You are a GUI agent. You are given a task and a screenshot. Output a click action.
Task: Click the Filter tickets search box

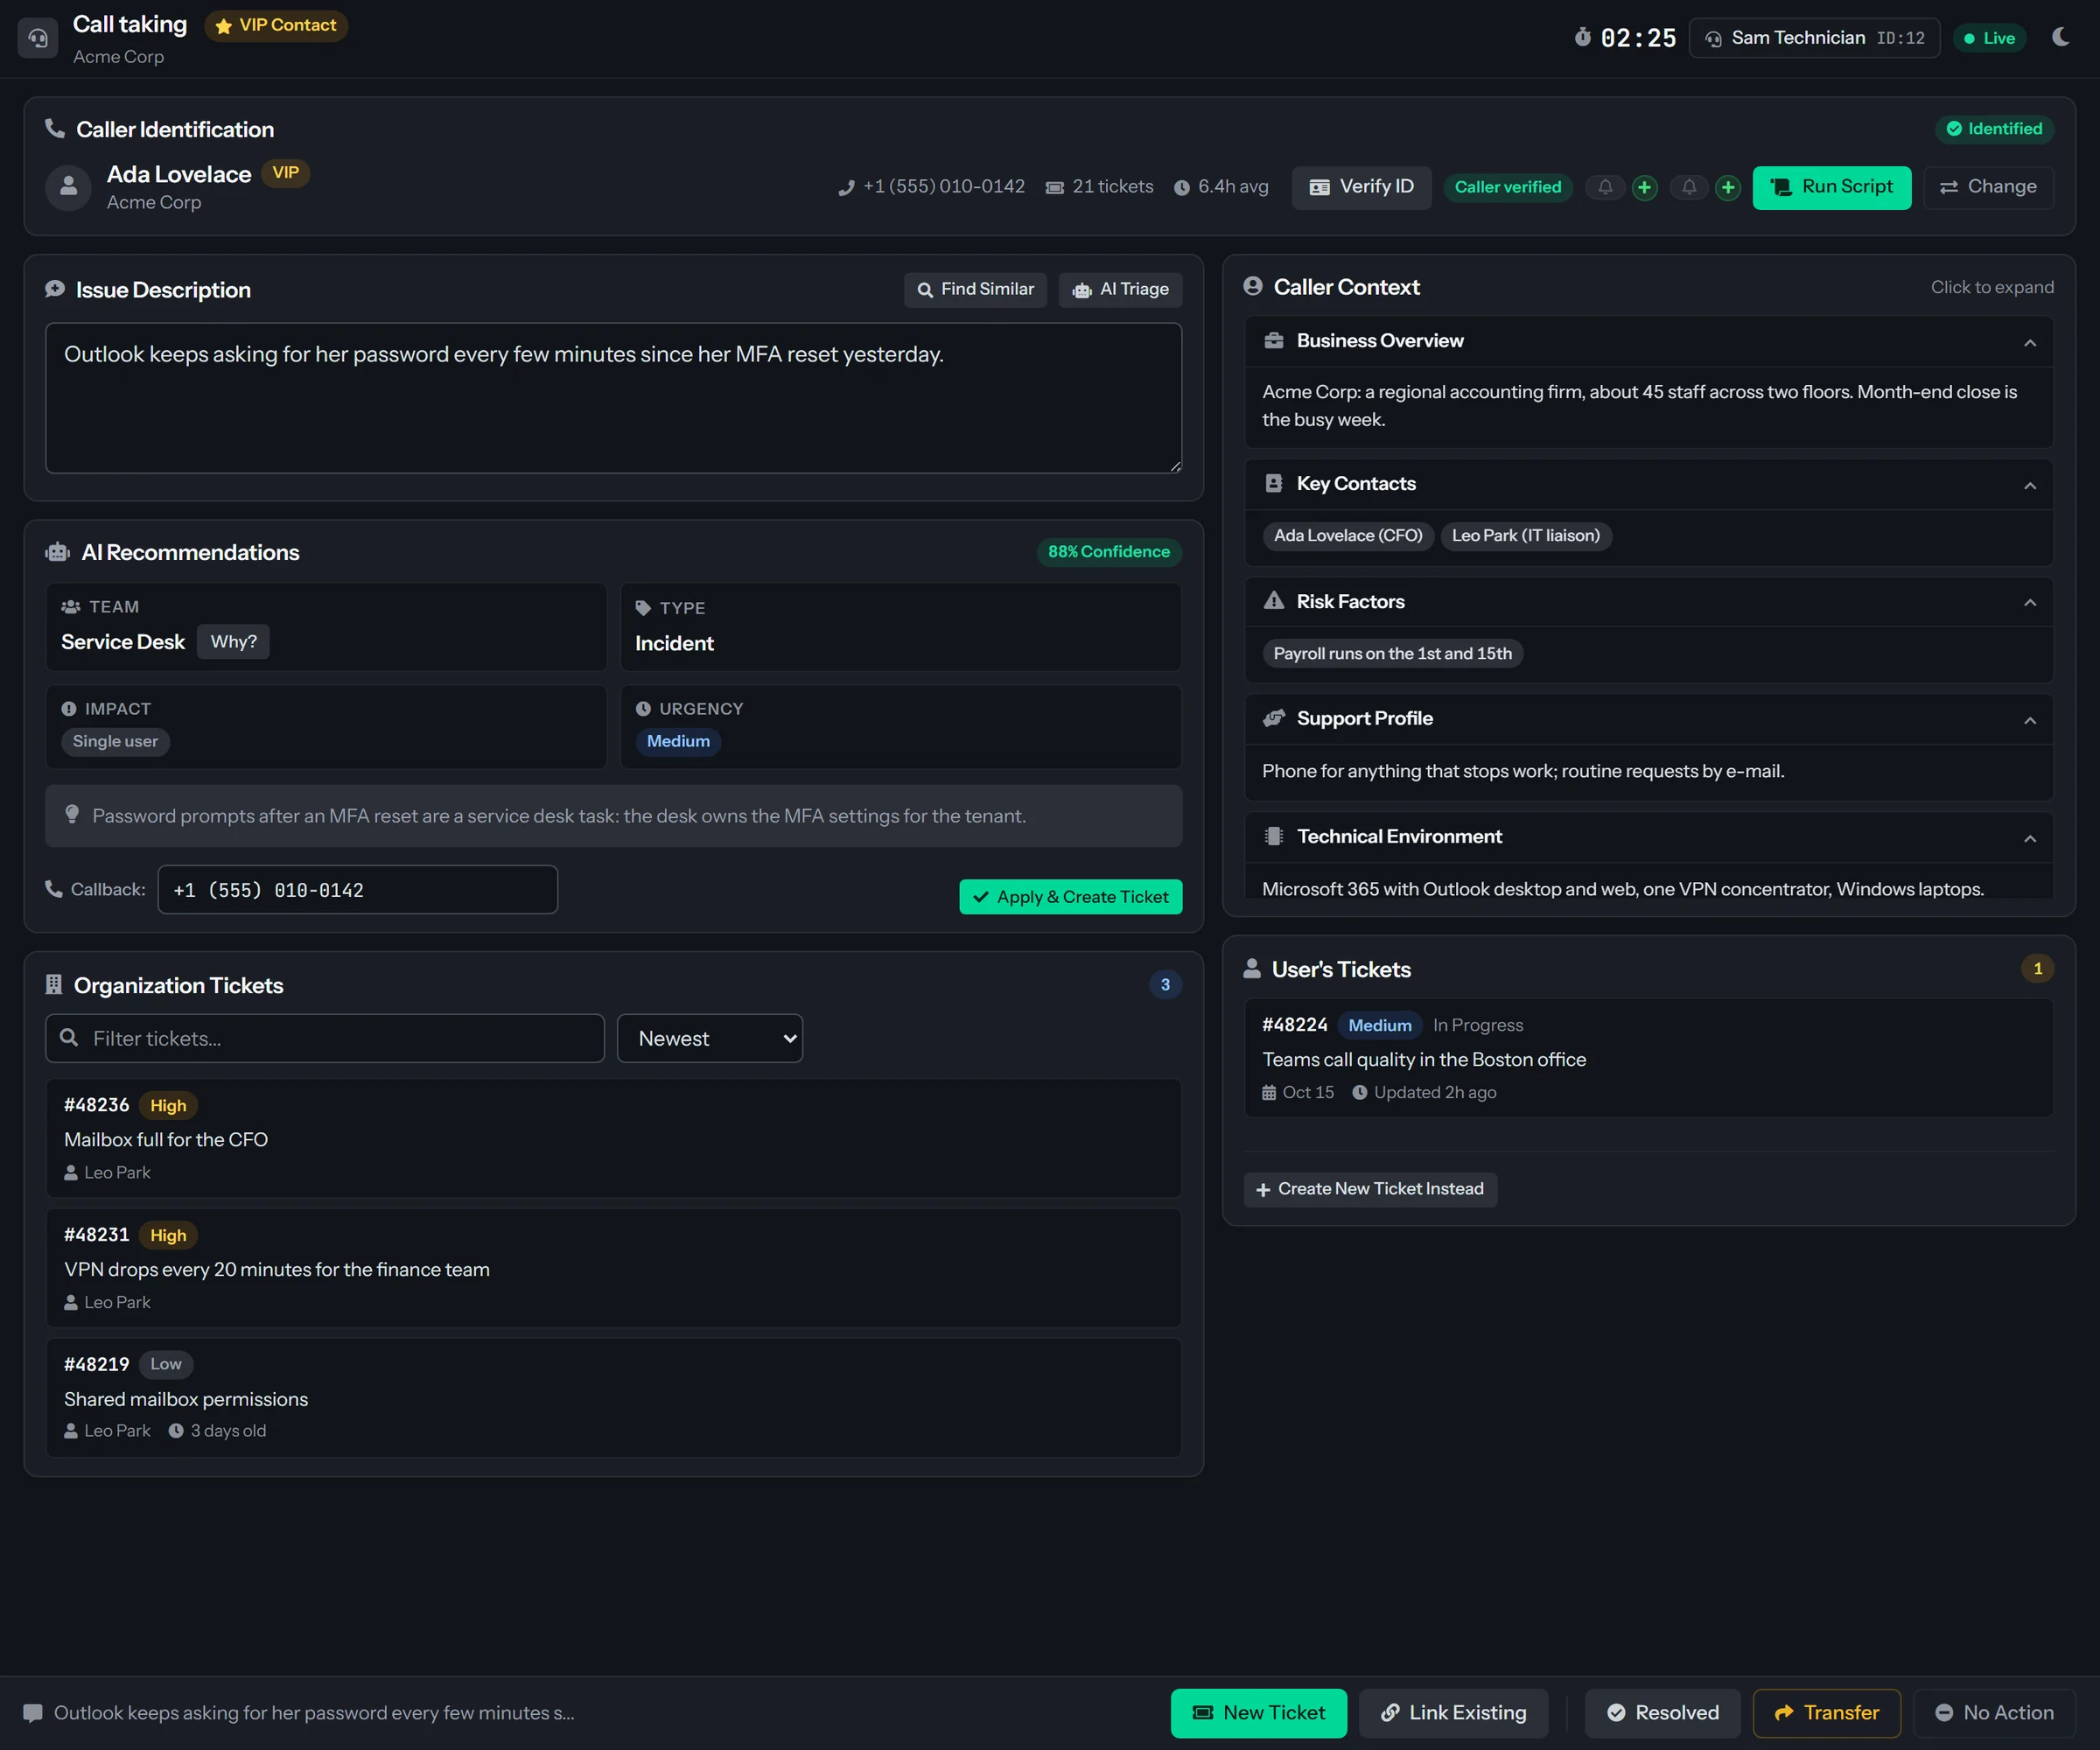(x=325, y=1038)
